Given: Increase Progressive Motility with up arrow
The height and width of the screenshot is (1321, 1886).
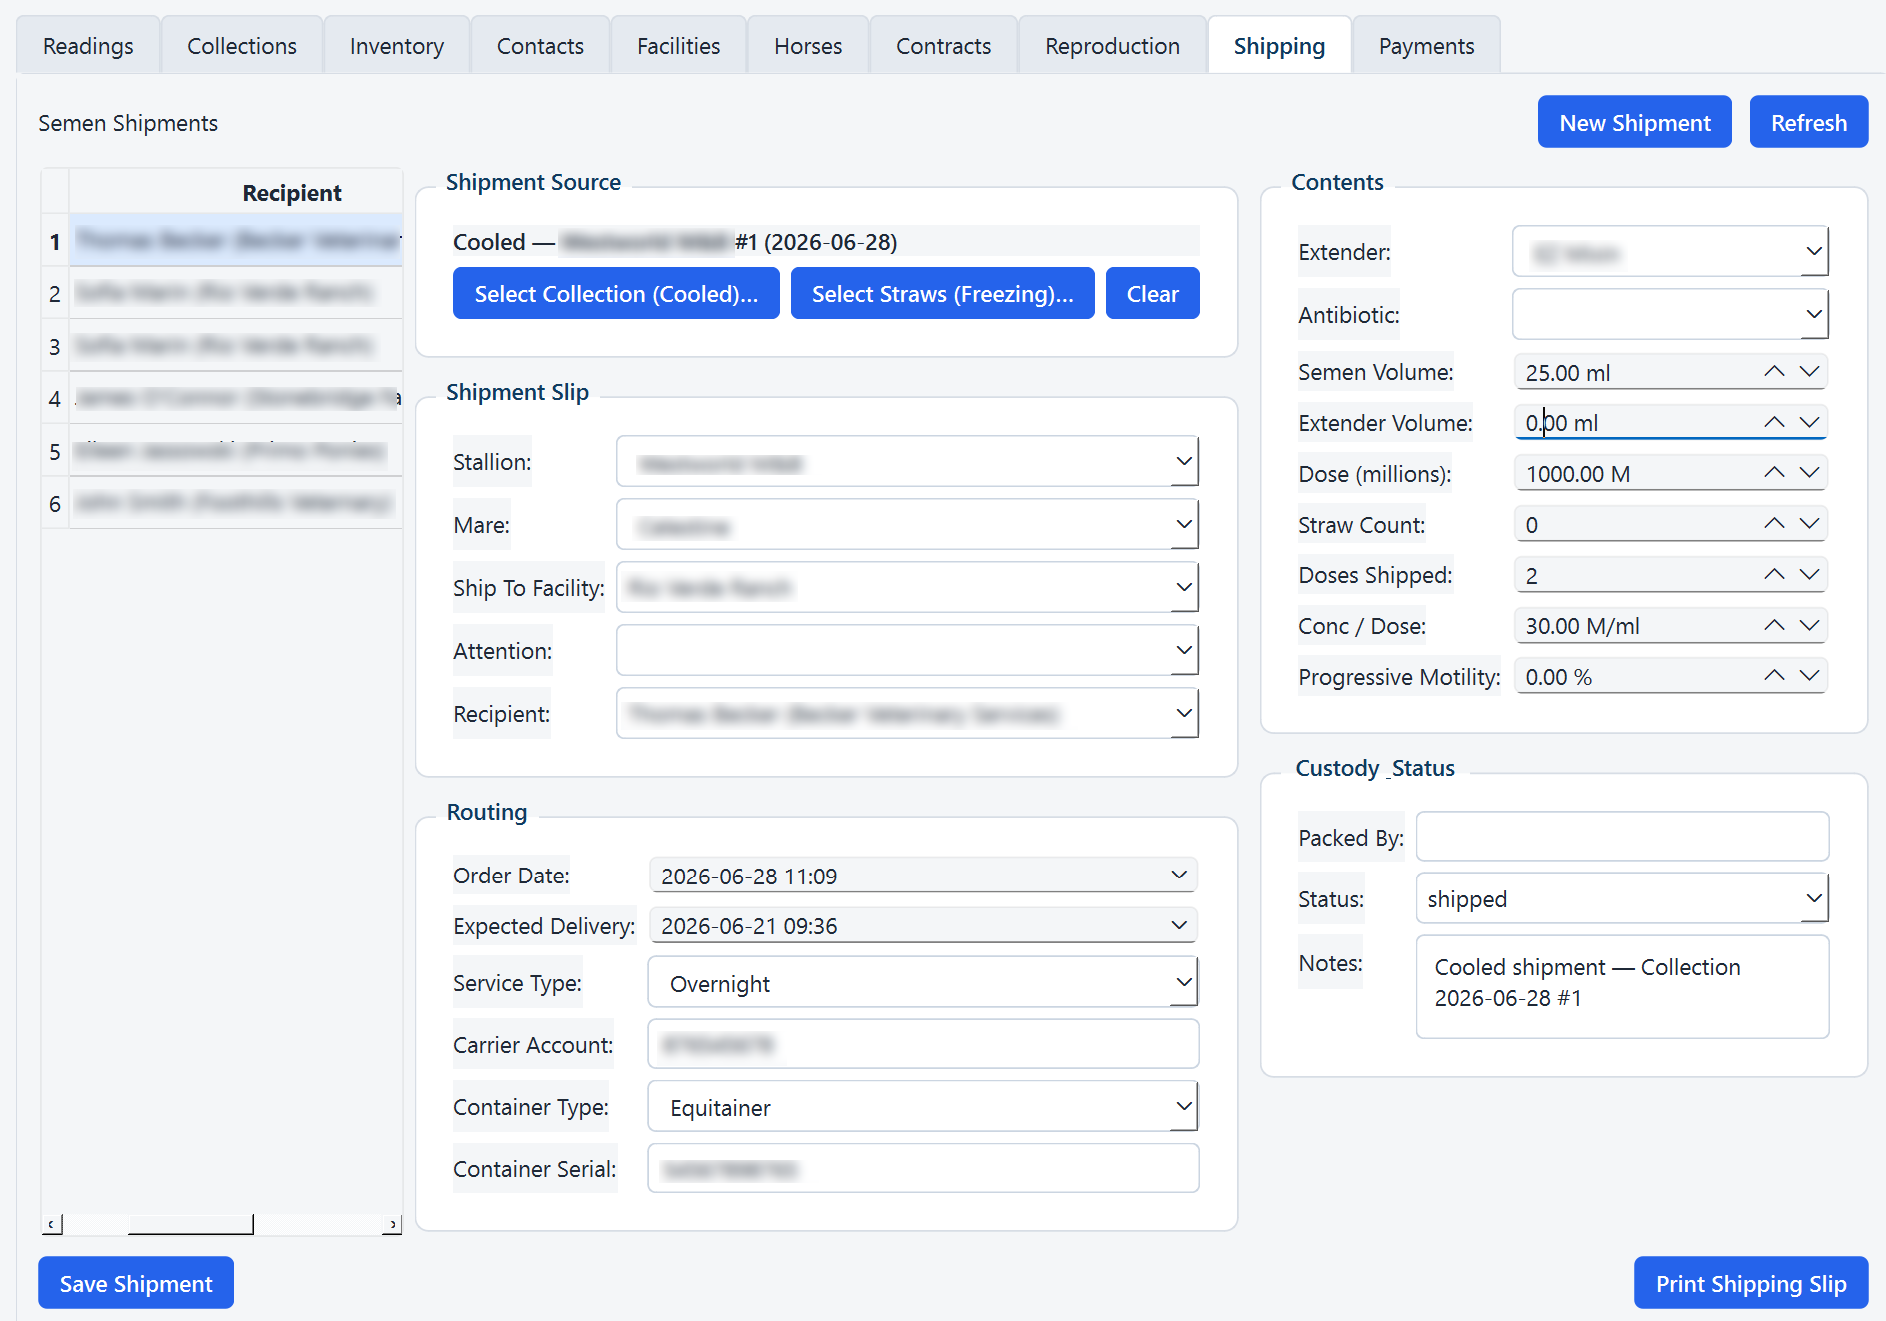Looking at the screenshot, I should [1774, 676].
